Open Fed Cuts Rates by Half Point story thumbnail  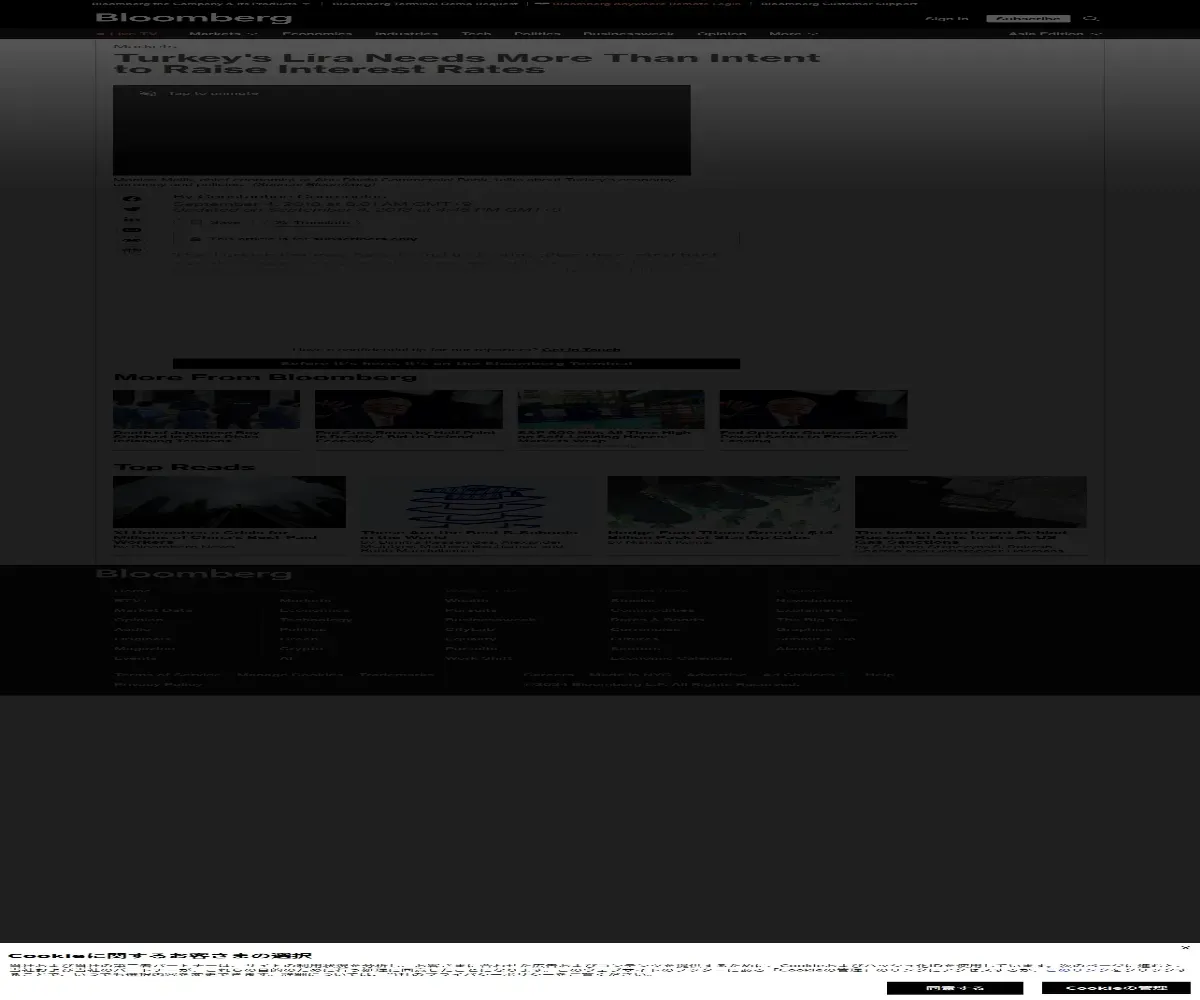point(409,409)
